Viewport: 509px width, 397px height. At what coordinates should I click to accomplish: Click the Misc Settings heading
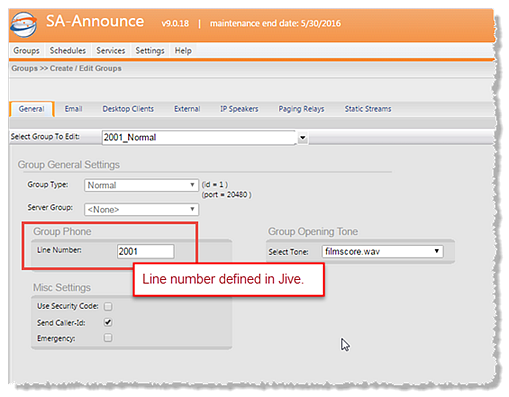62,287
